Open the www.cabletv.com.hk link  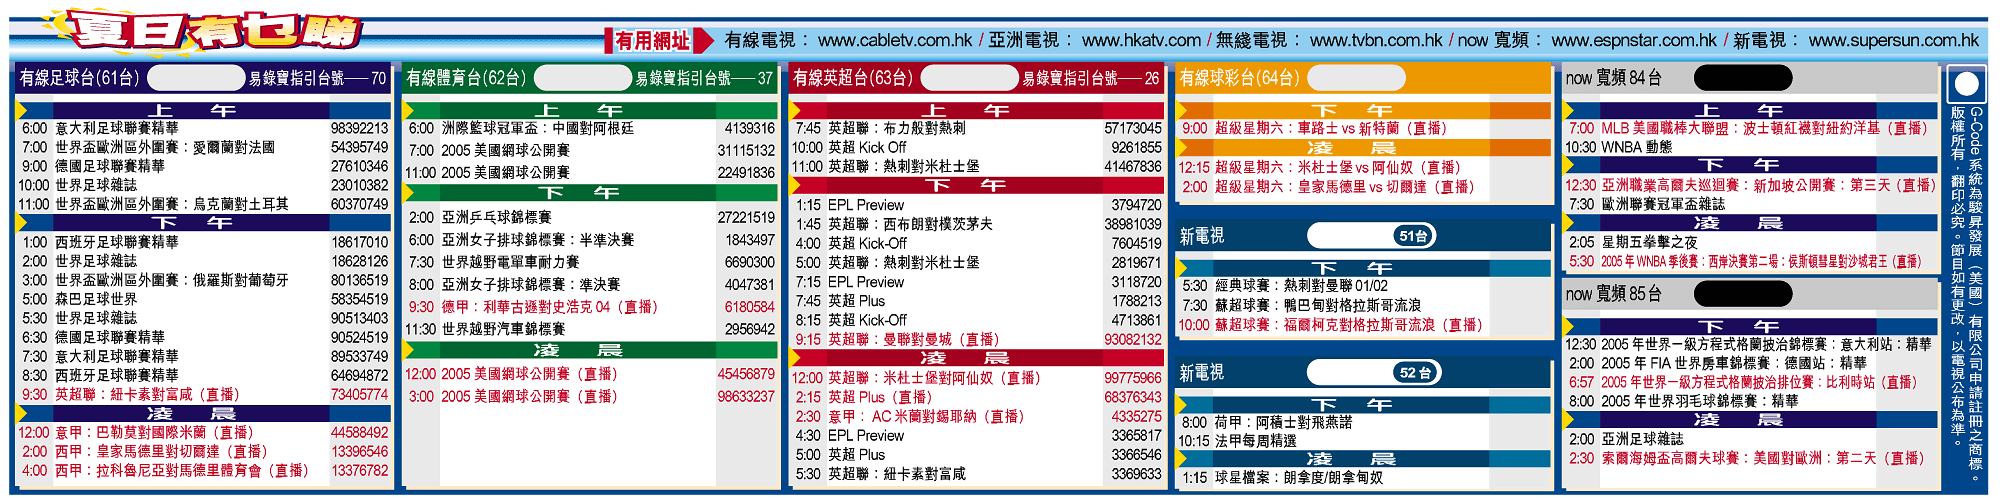(895, 41)
